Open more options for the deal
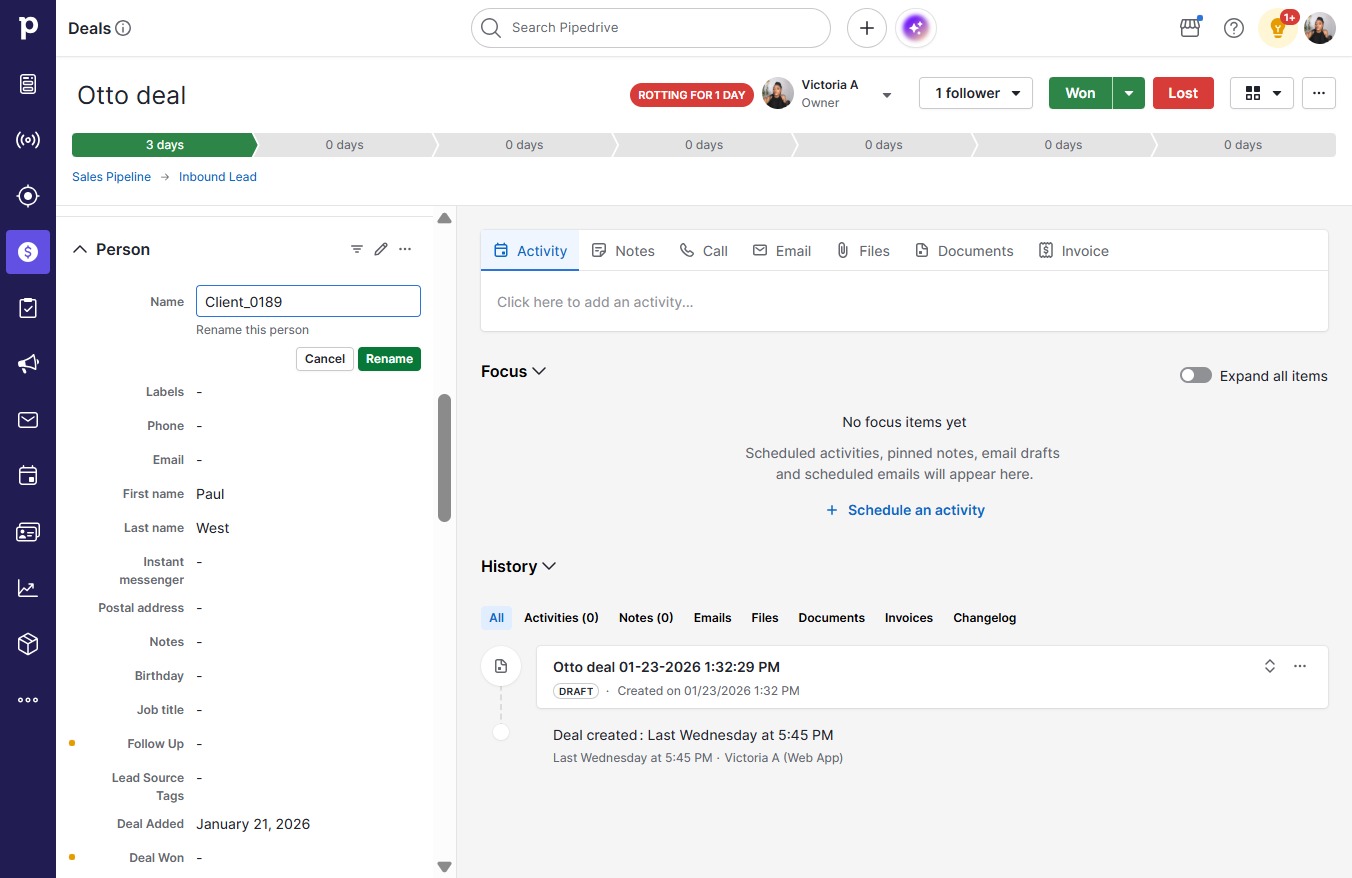 1319,93
